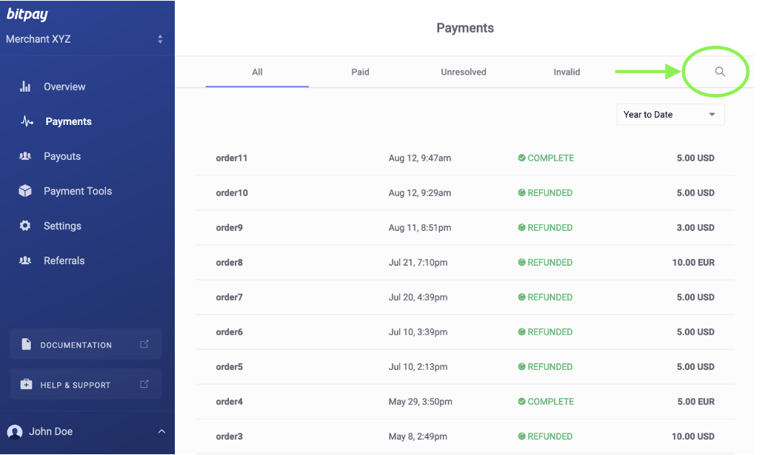Click REFUNDED status icon for order8
The image size is (768, 455).
pyautogui.click(x=522, y=262)
